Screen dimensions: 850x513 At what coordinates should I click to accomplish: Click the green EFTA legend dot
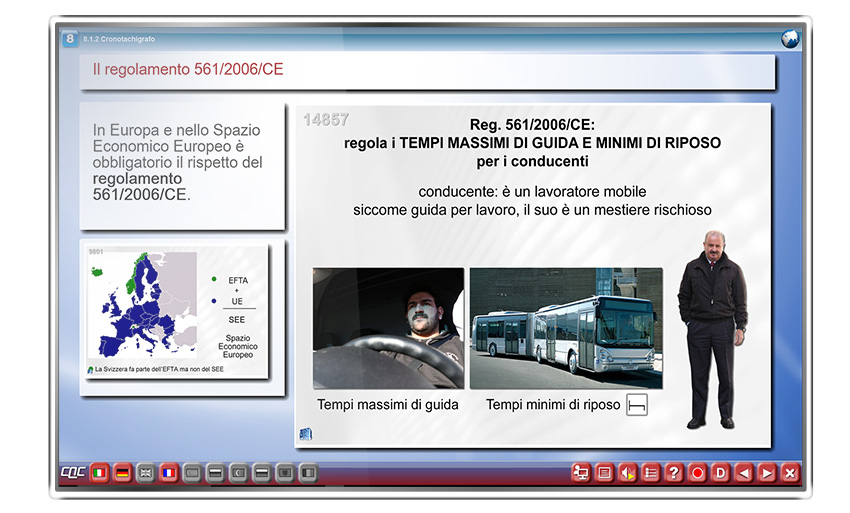tap(214, 279)
